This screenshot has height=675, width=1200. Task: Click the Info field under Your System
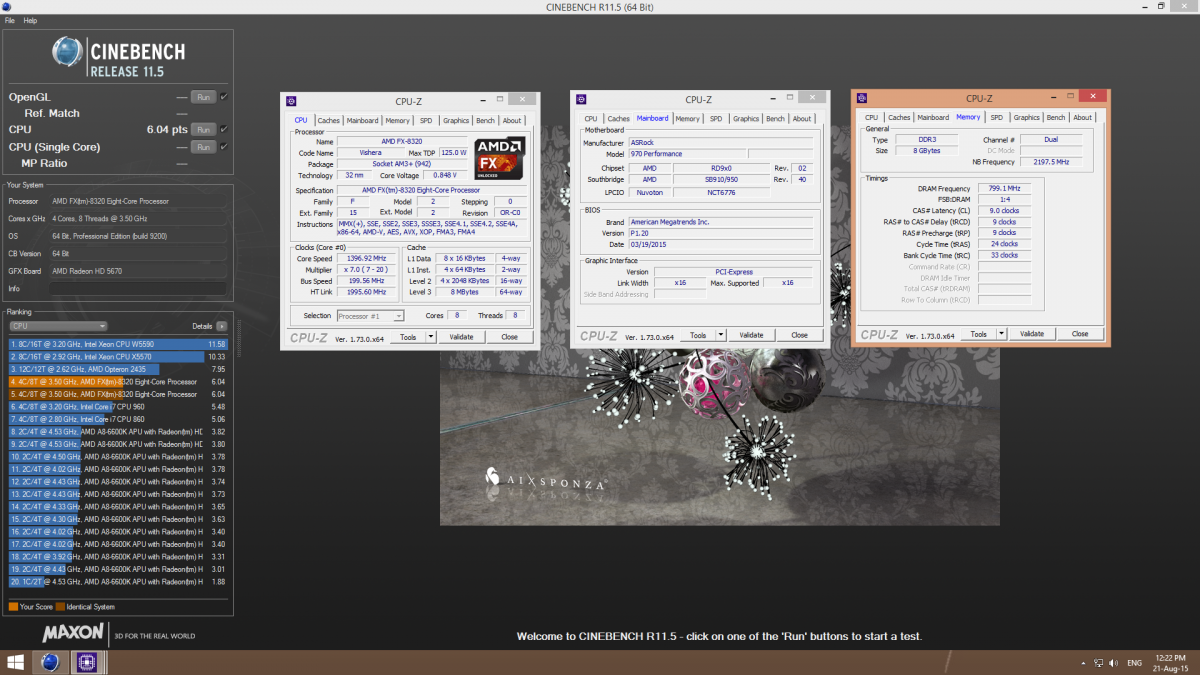coord(138,289)
